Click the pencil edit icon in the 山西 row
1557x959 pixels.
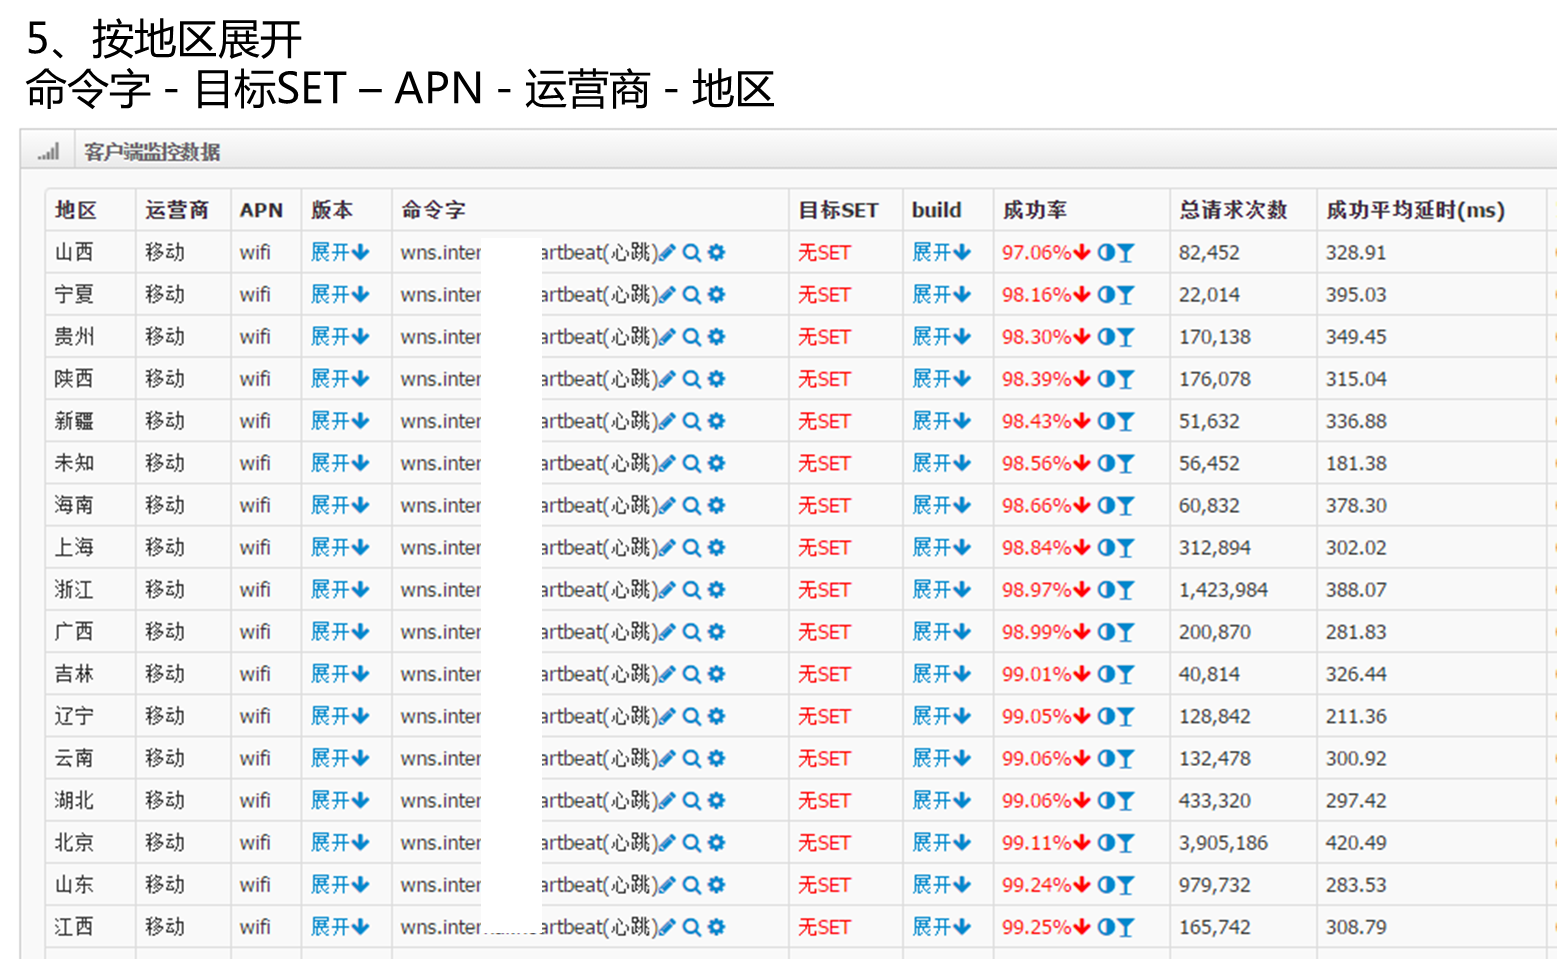tap(667, 253)
